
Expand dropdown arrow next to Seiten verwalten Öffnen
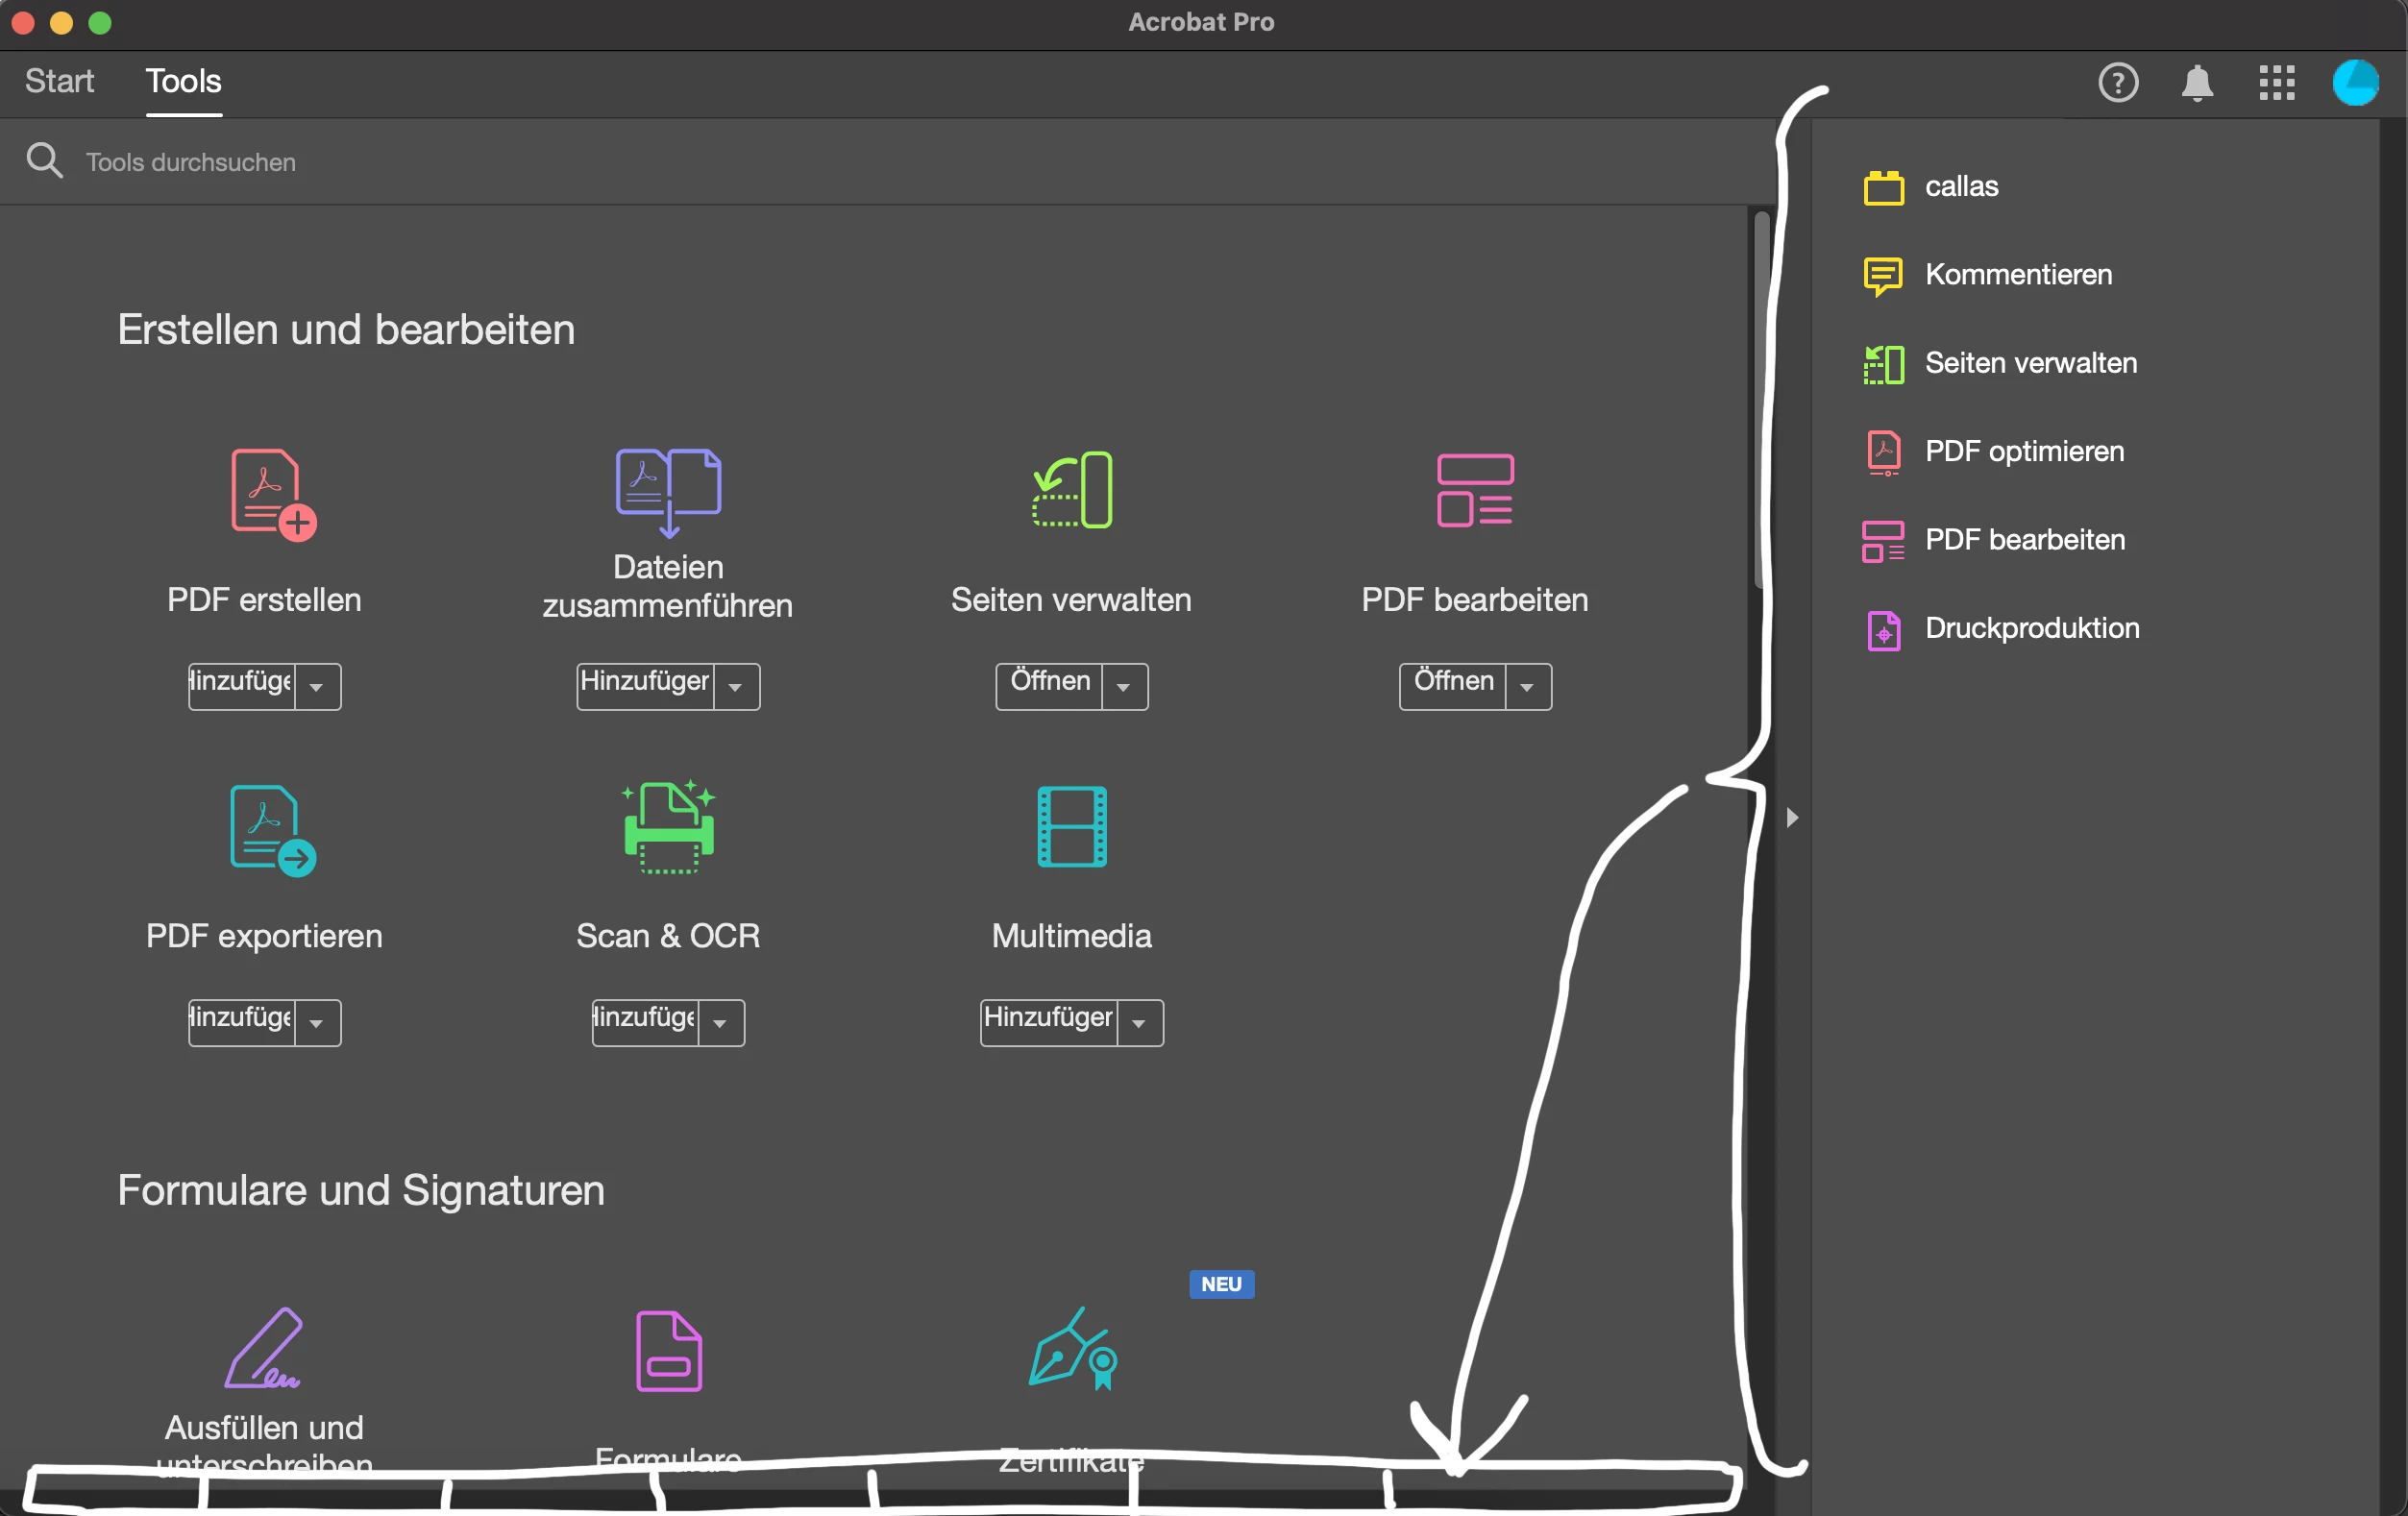pos(1124,687)
